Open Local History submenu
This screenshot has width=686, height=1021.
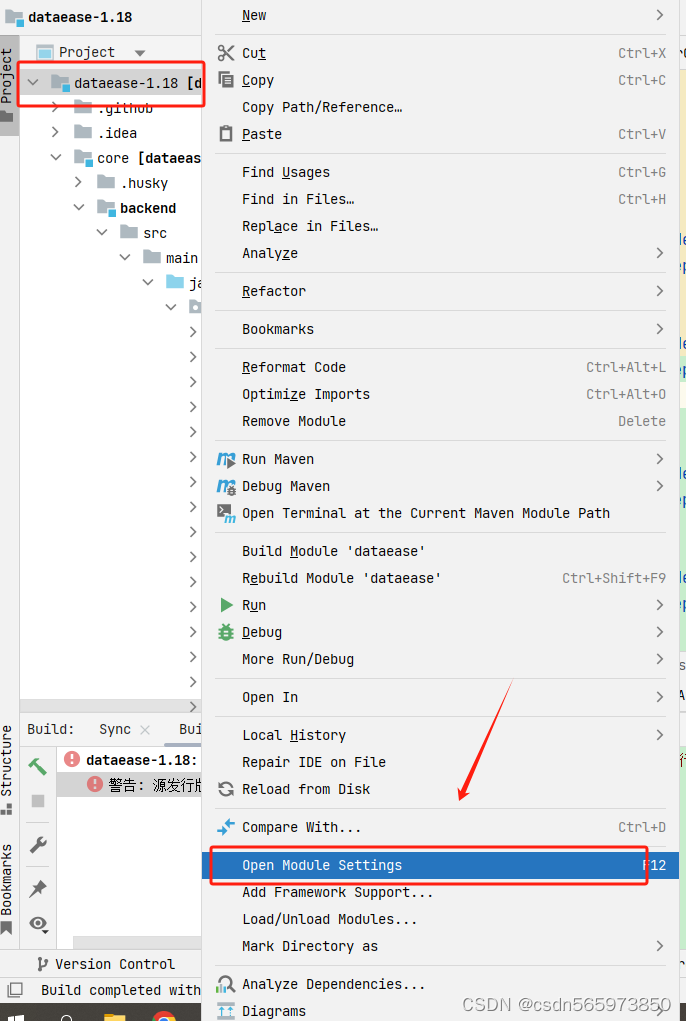(441, 735)
